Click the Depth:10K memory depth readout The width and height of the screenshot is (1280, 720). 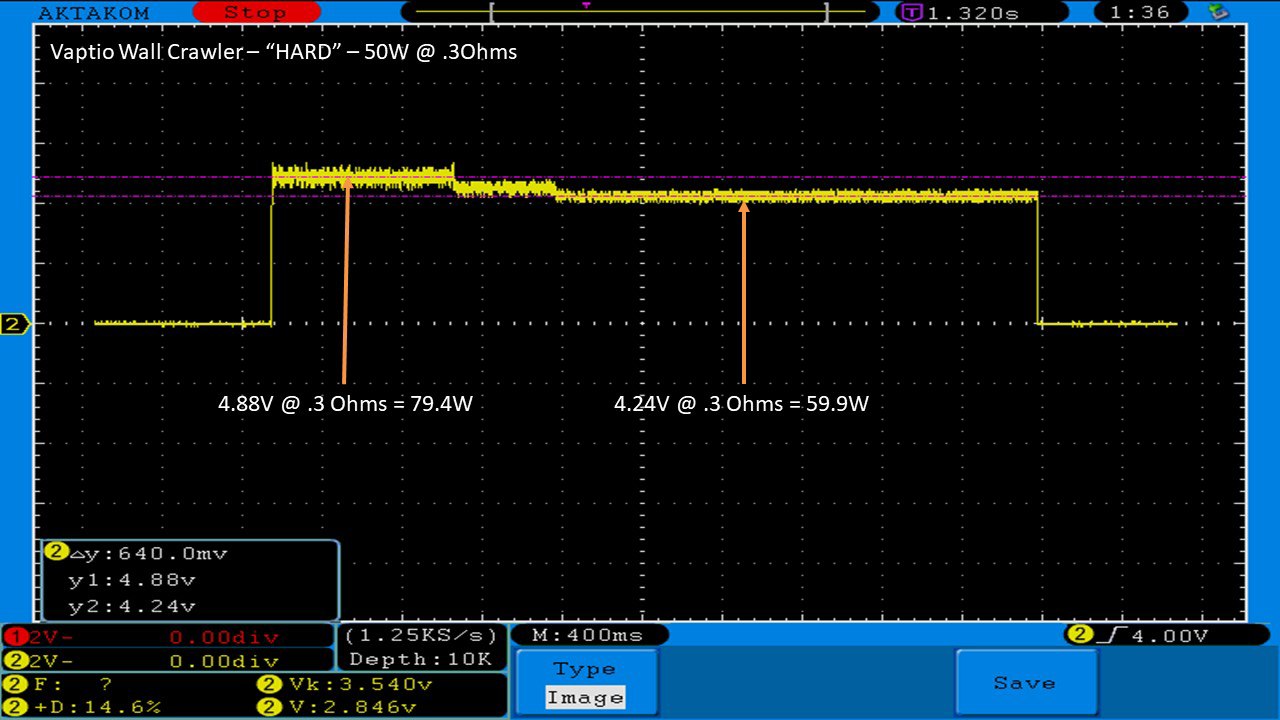420,659
